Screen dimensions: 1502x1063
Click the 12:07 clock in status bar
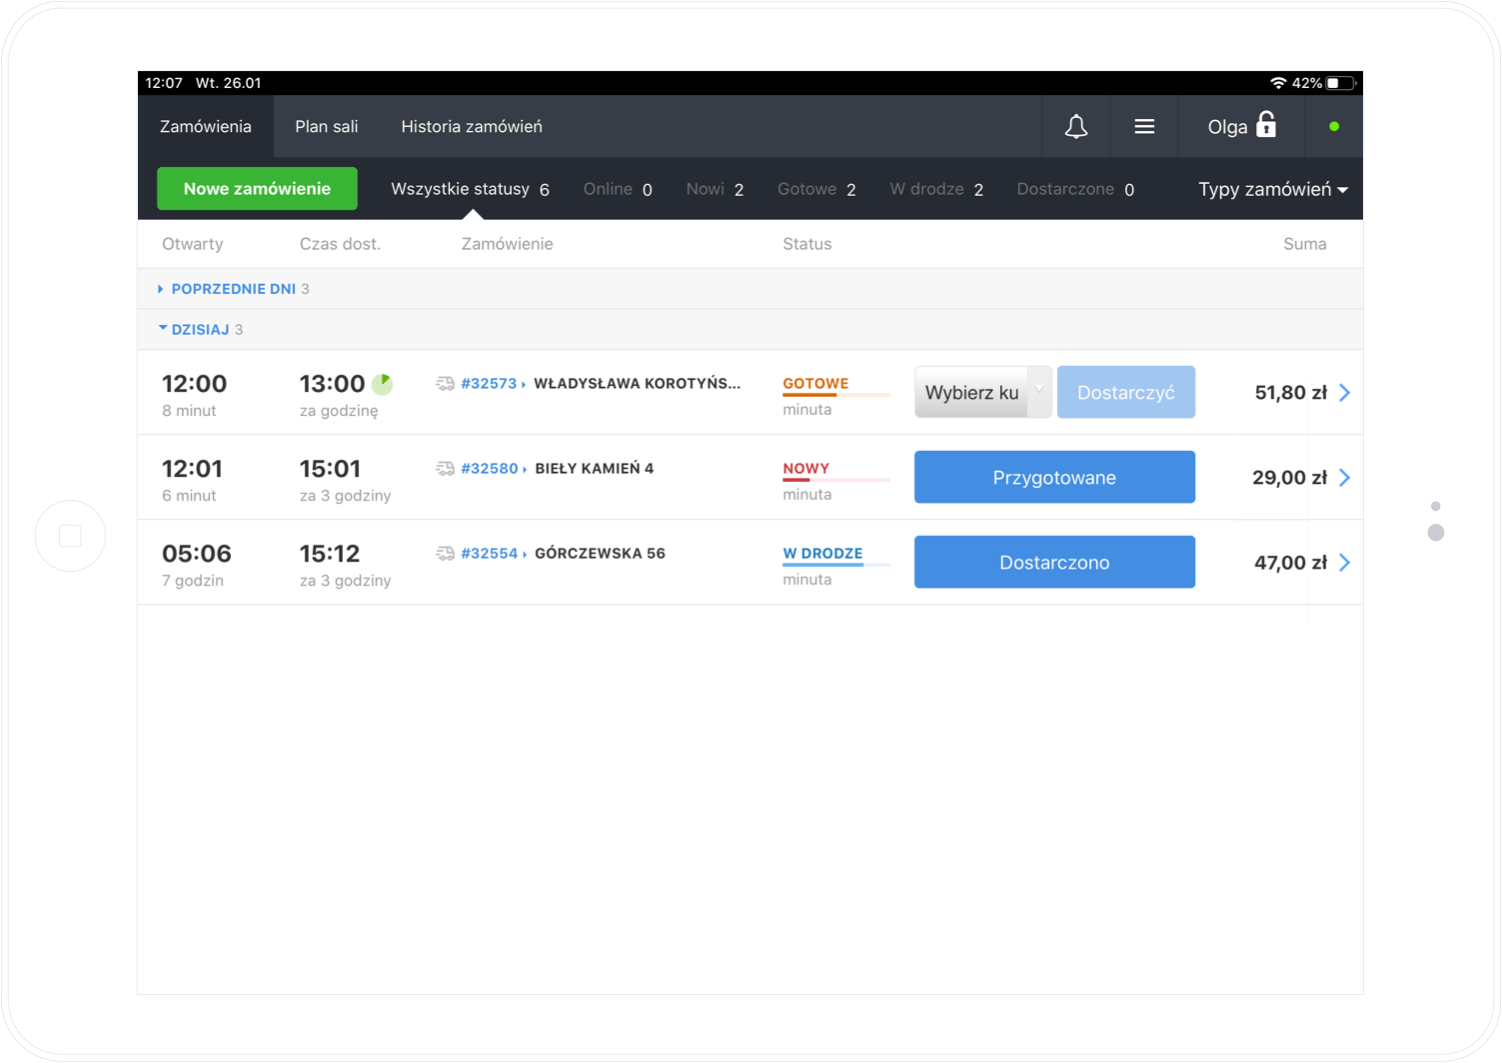click(x=164, y=83)
